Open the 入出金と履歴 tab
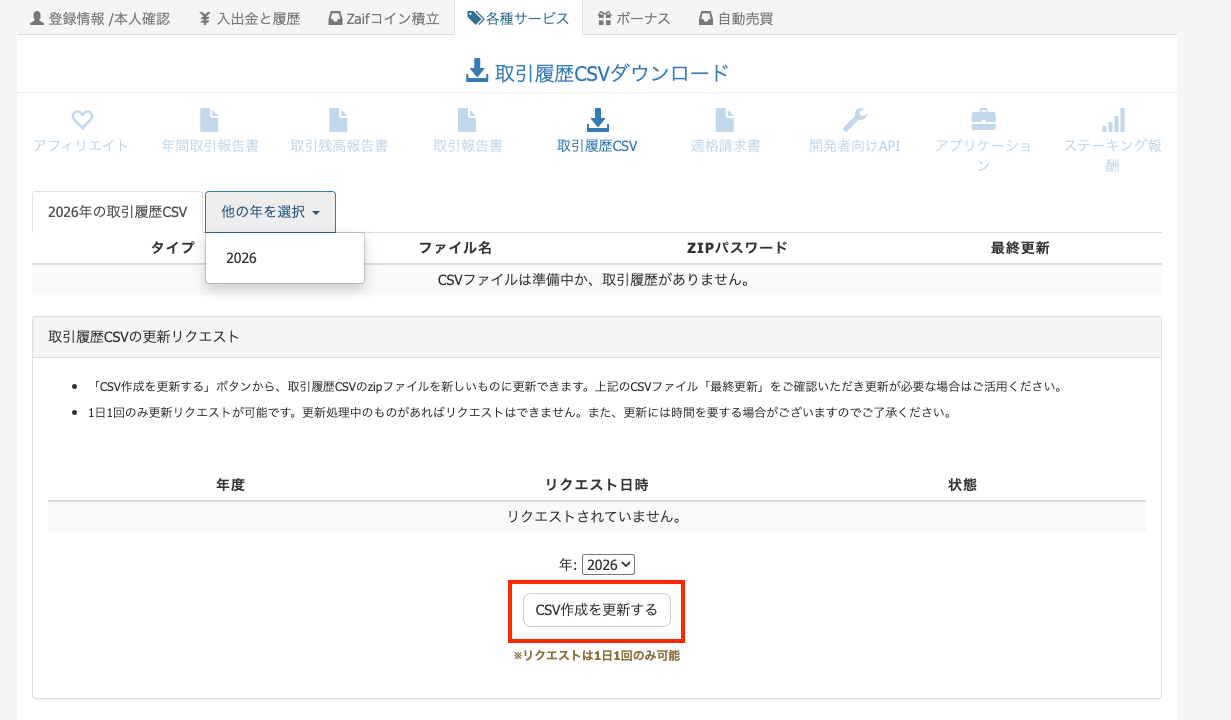The height and width of the screenshot is (720, 1231). [249, 18]
